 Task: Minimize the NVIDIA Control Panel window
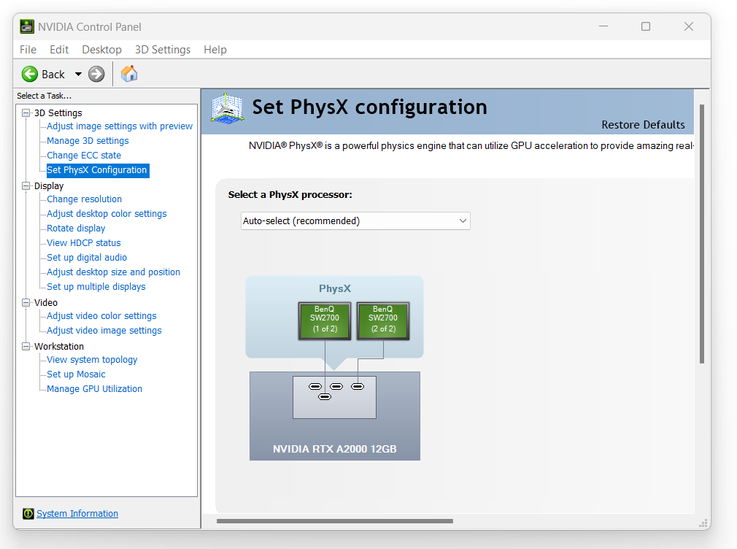click(x=604, y=27)
